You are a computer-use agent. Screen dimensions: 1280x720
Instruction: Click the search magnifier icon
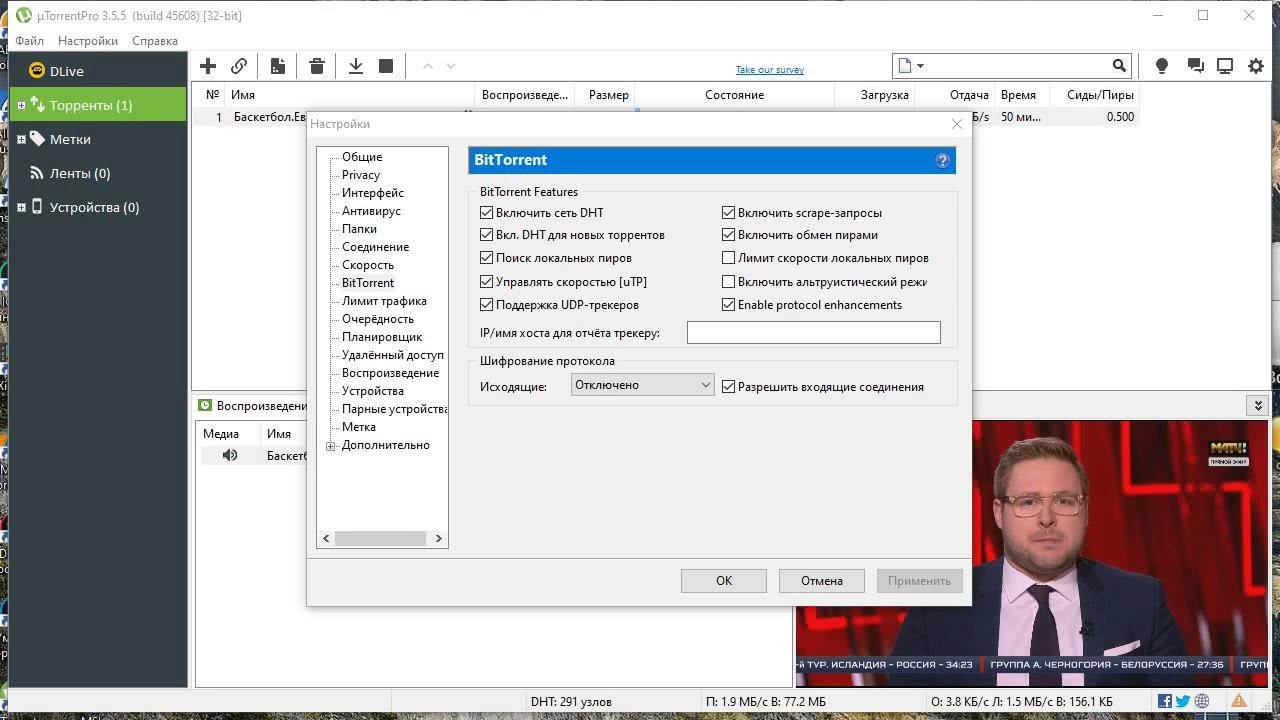pyautogui.click(x=1119, y=66)
